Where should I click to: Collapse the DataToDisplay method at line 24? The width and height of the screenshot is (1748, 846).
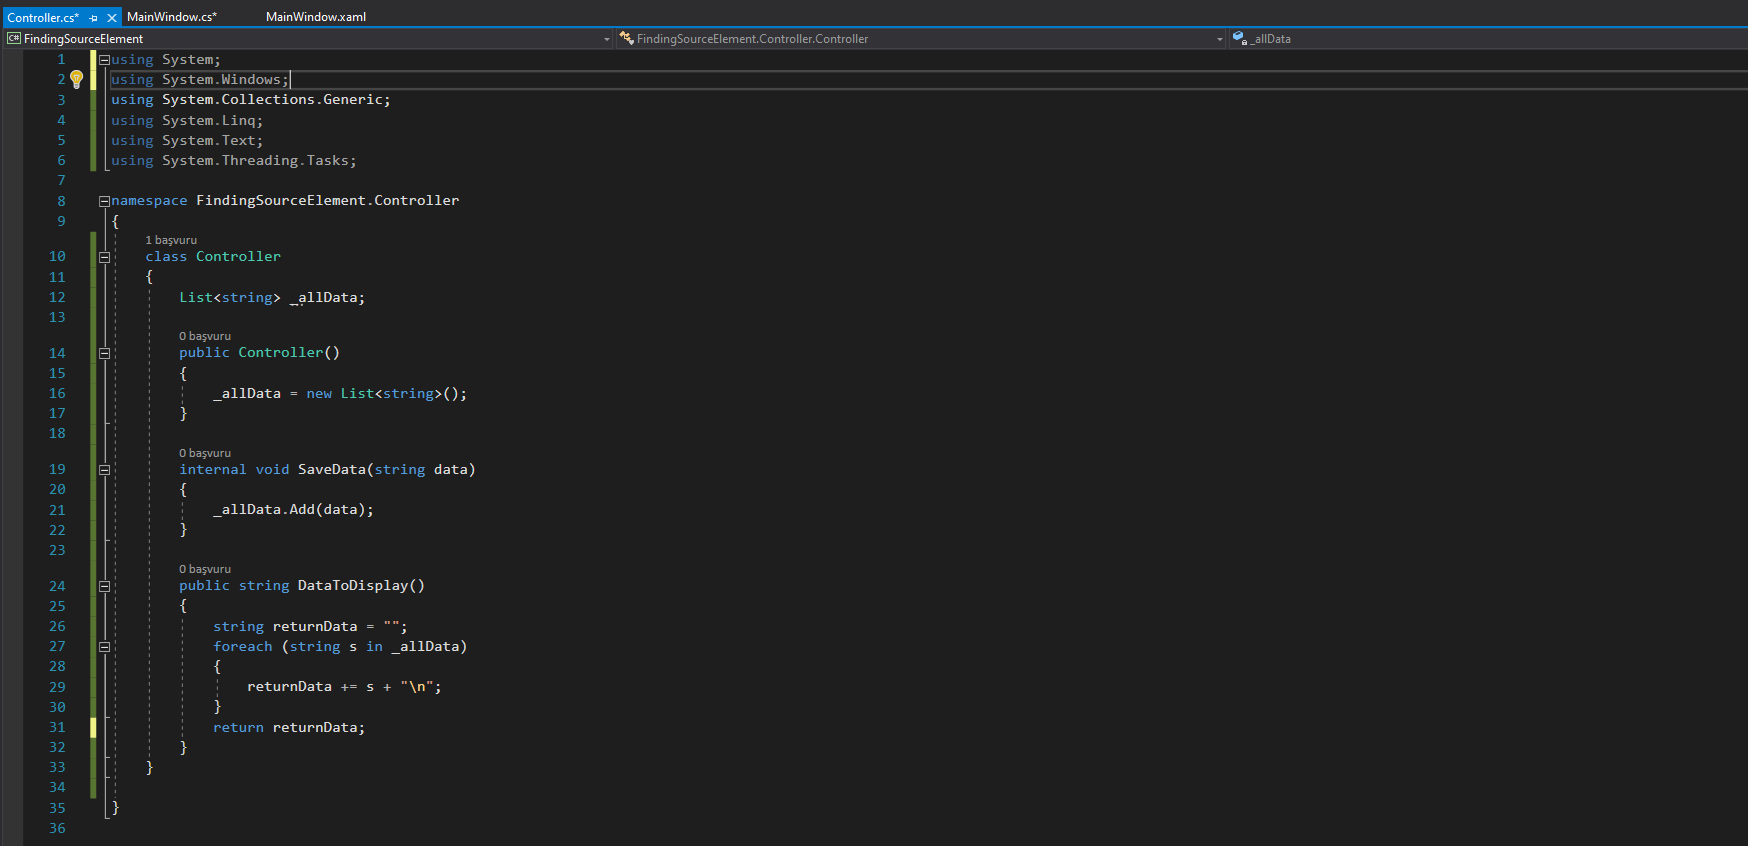coord(104,586)
